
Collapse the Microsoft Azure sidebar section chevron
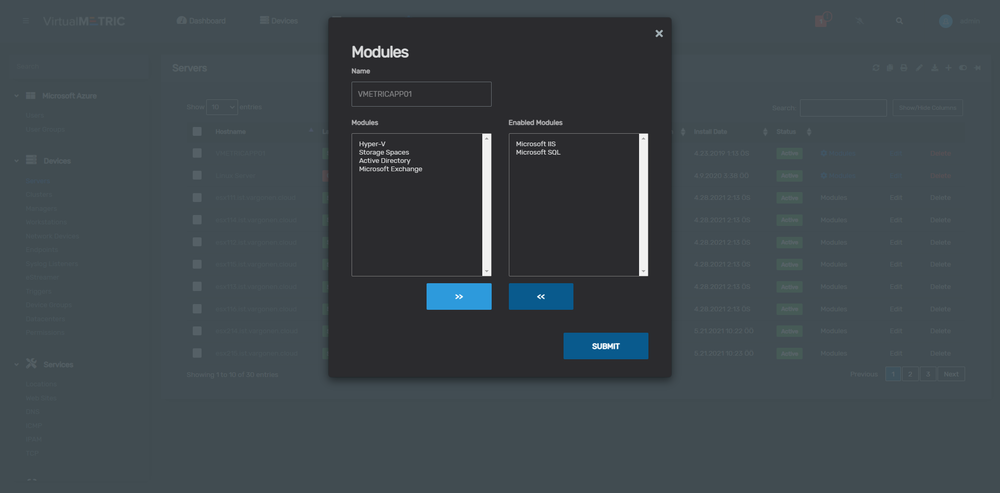click(17, 96)
